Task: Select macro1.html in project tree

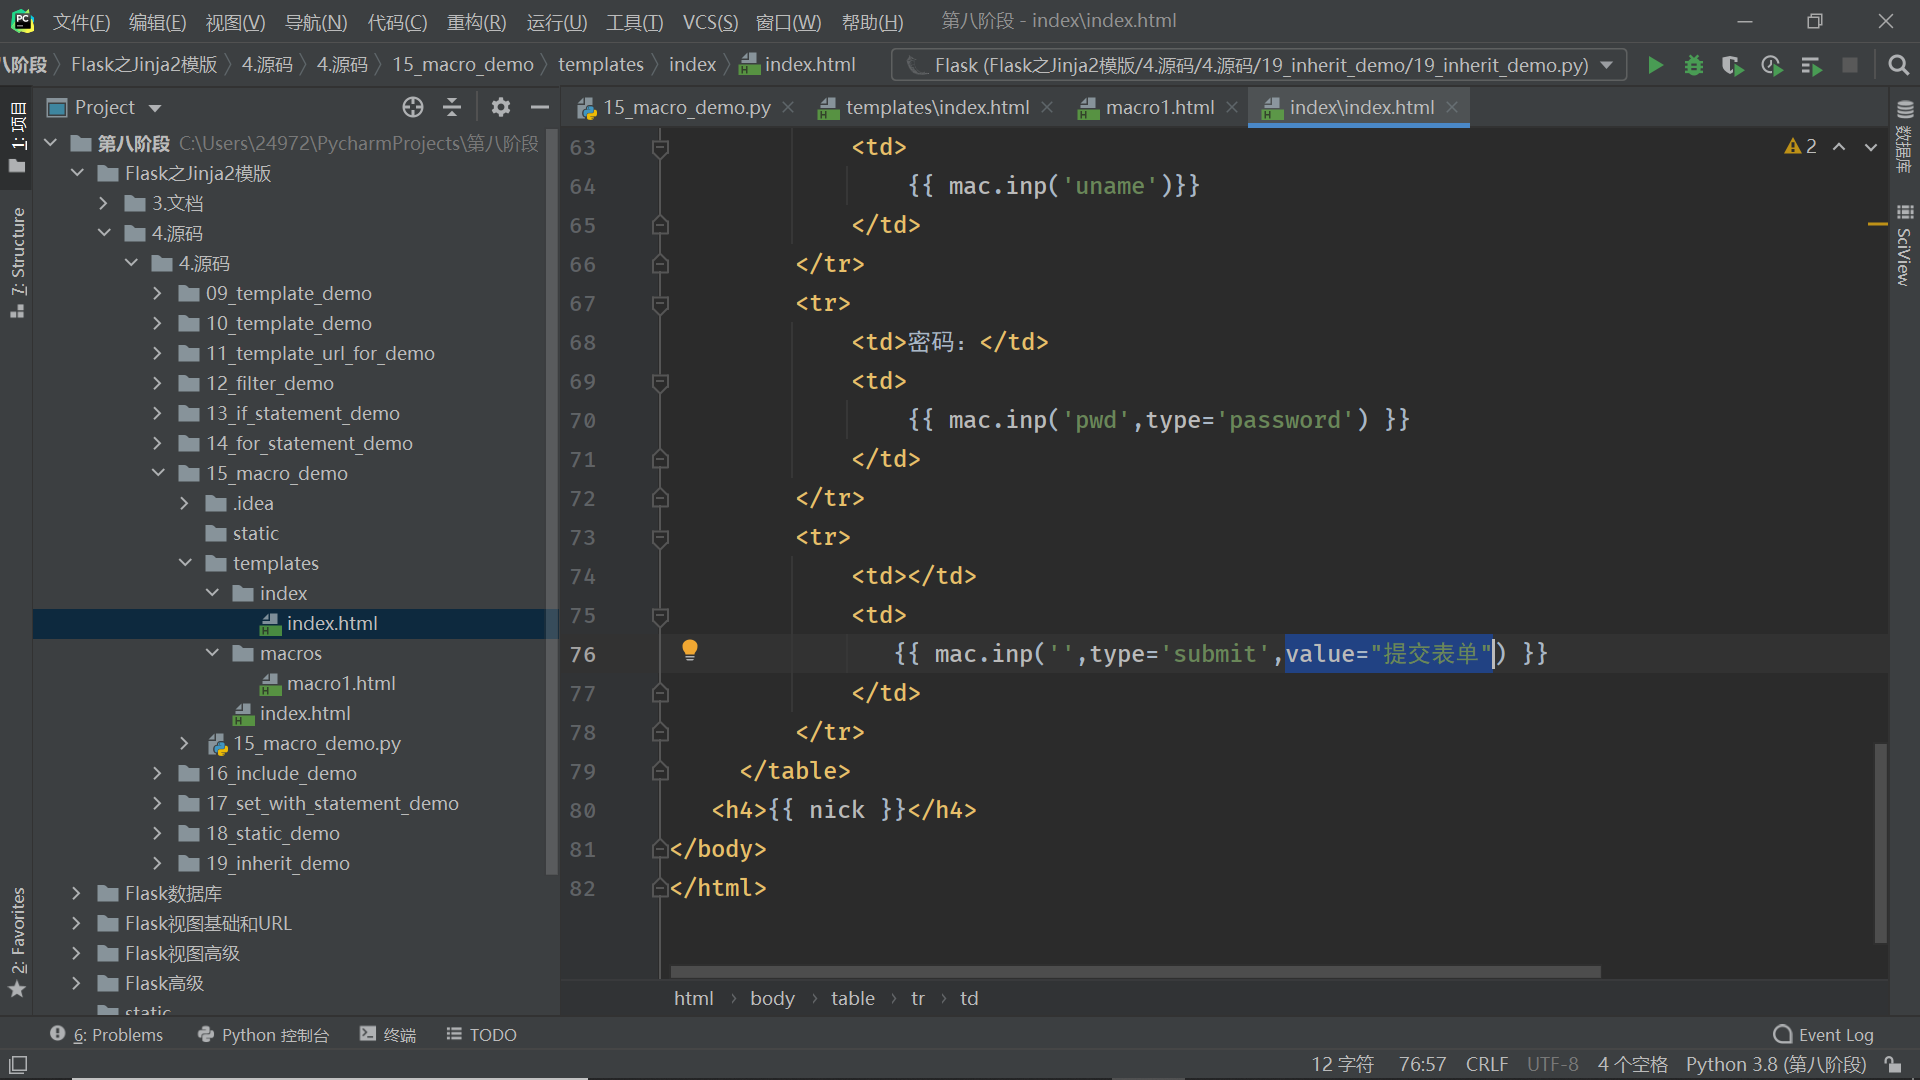Action: coord(341,683)
